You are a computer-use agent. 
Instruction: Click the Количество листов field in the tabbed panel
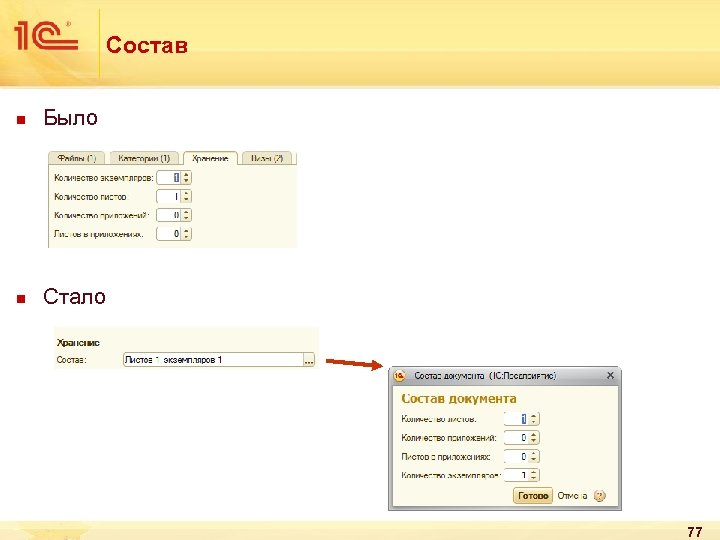(x=169, y=197)
